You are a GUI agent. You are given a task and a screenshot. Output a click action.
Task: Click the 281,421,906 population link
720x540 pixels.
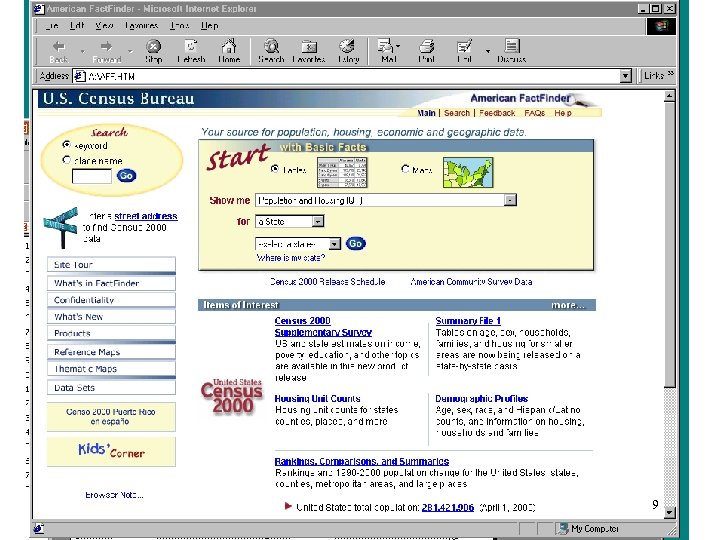click(448, 507)
